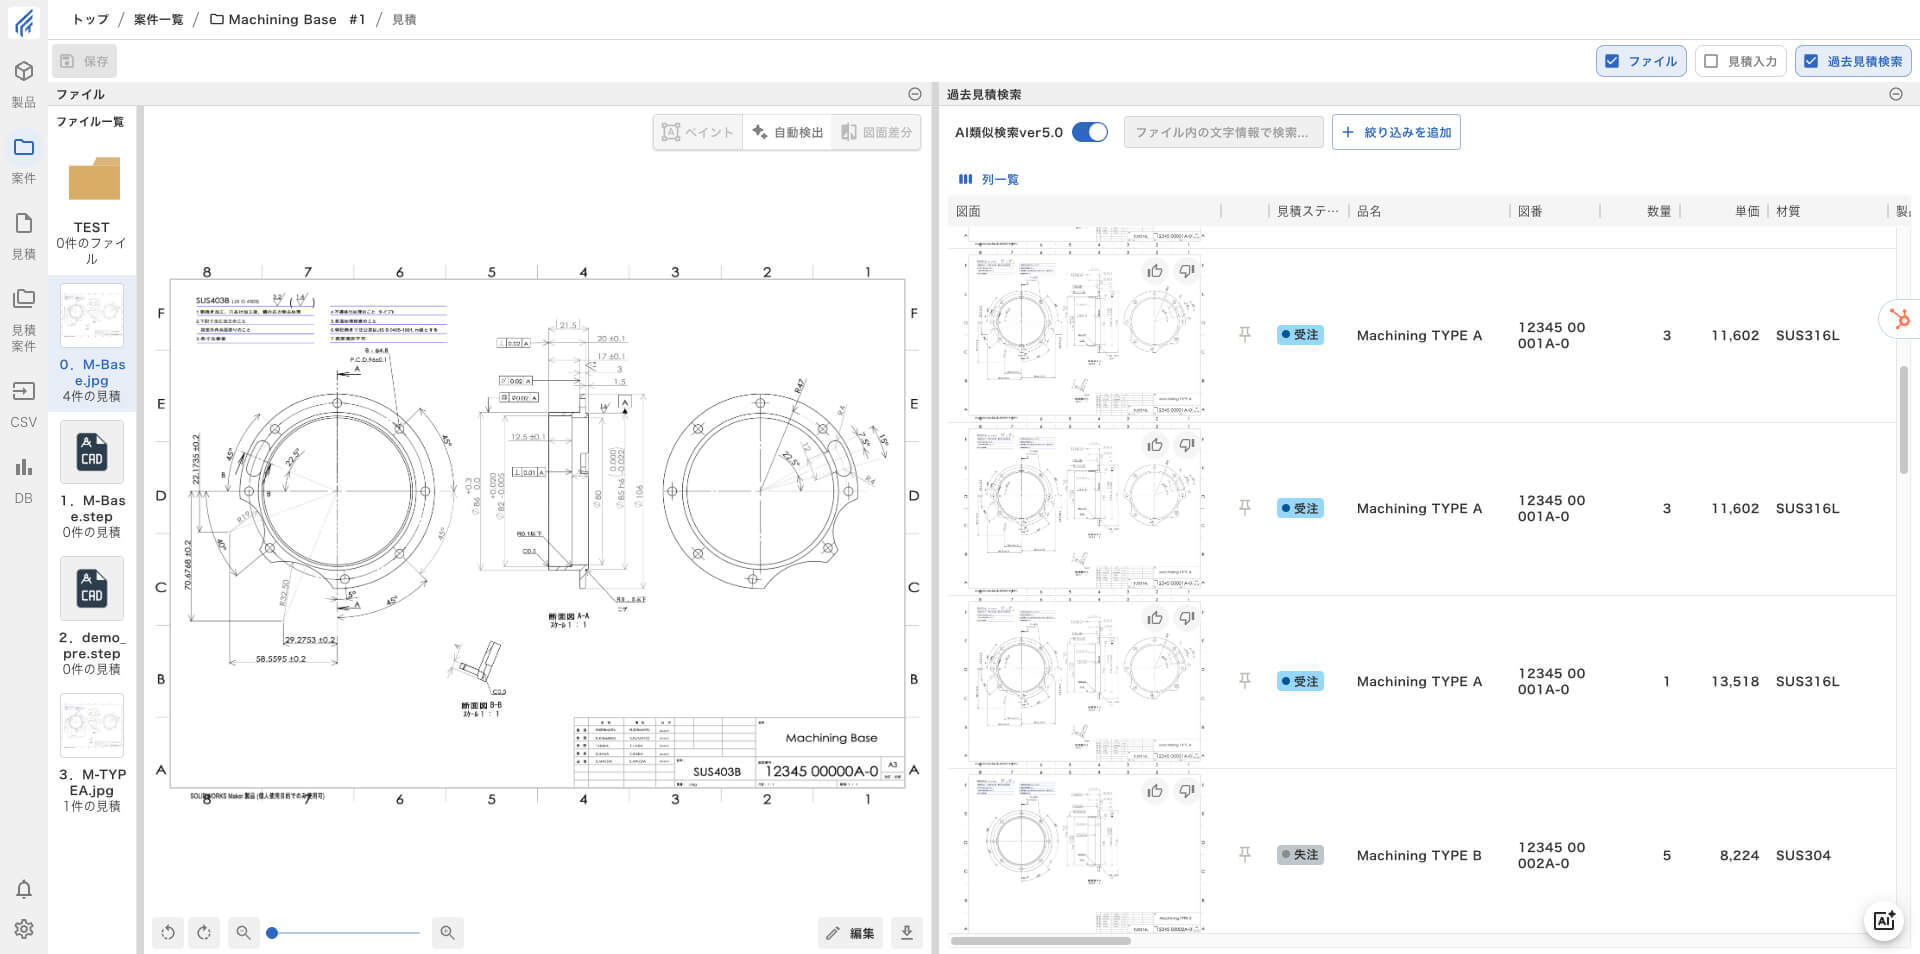Open 図面差分 drawing diff
The height and width of the screenshot is (954, 1920).
(876, 132)
